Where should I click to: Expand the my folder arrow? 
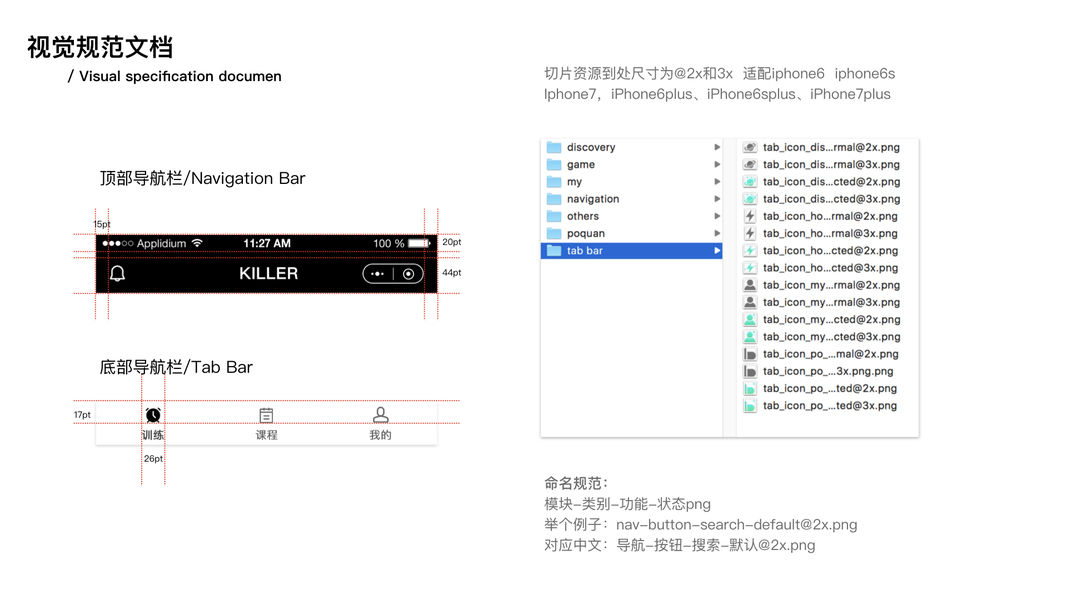pyautogui.click(x=717, y=182)
